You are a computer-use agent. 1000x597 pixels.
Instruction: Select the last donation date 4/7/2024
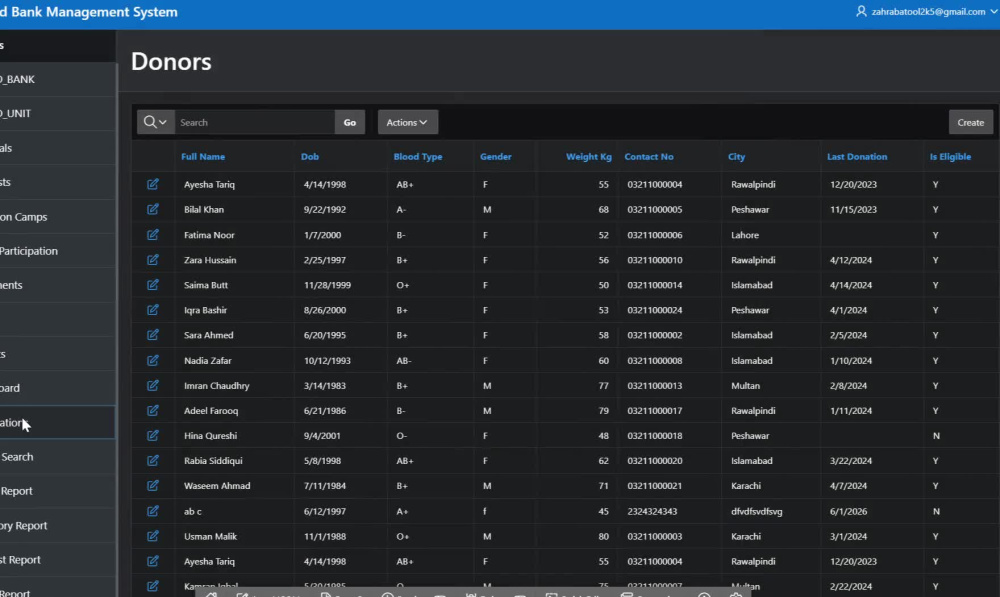848,485
